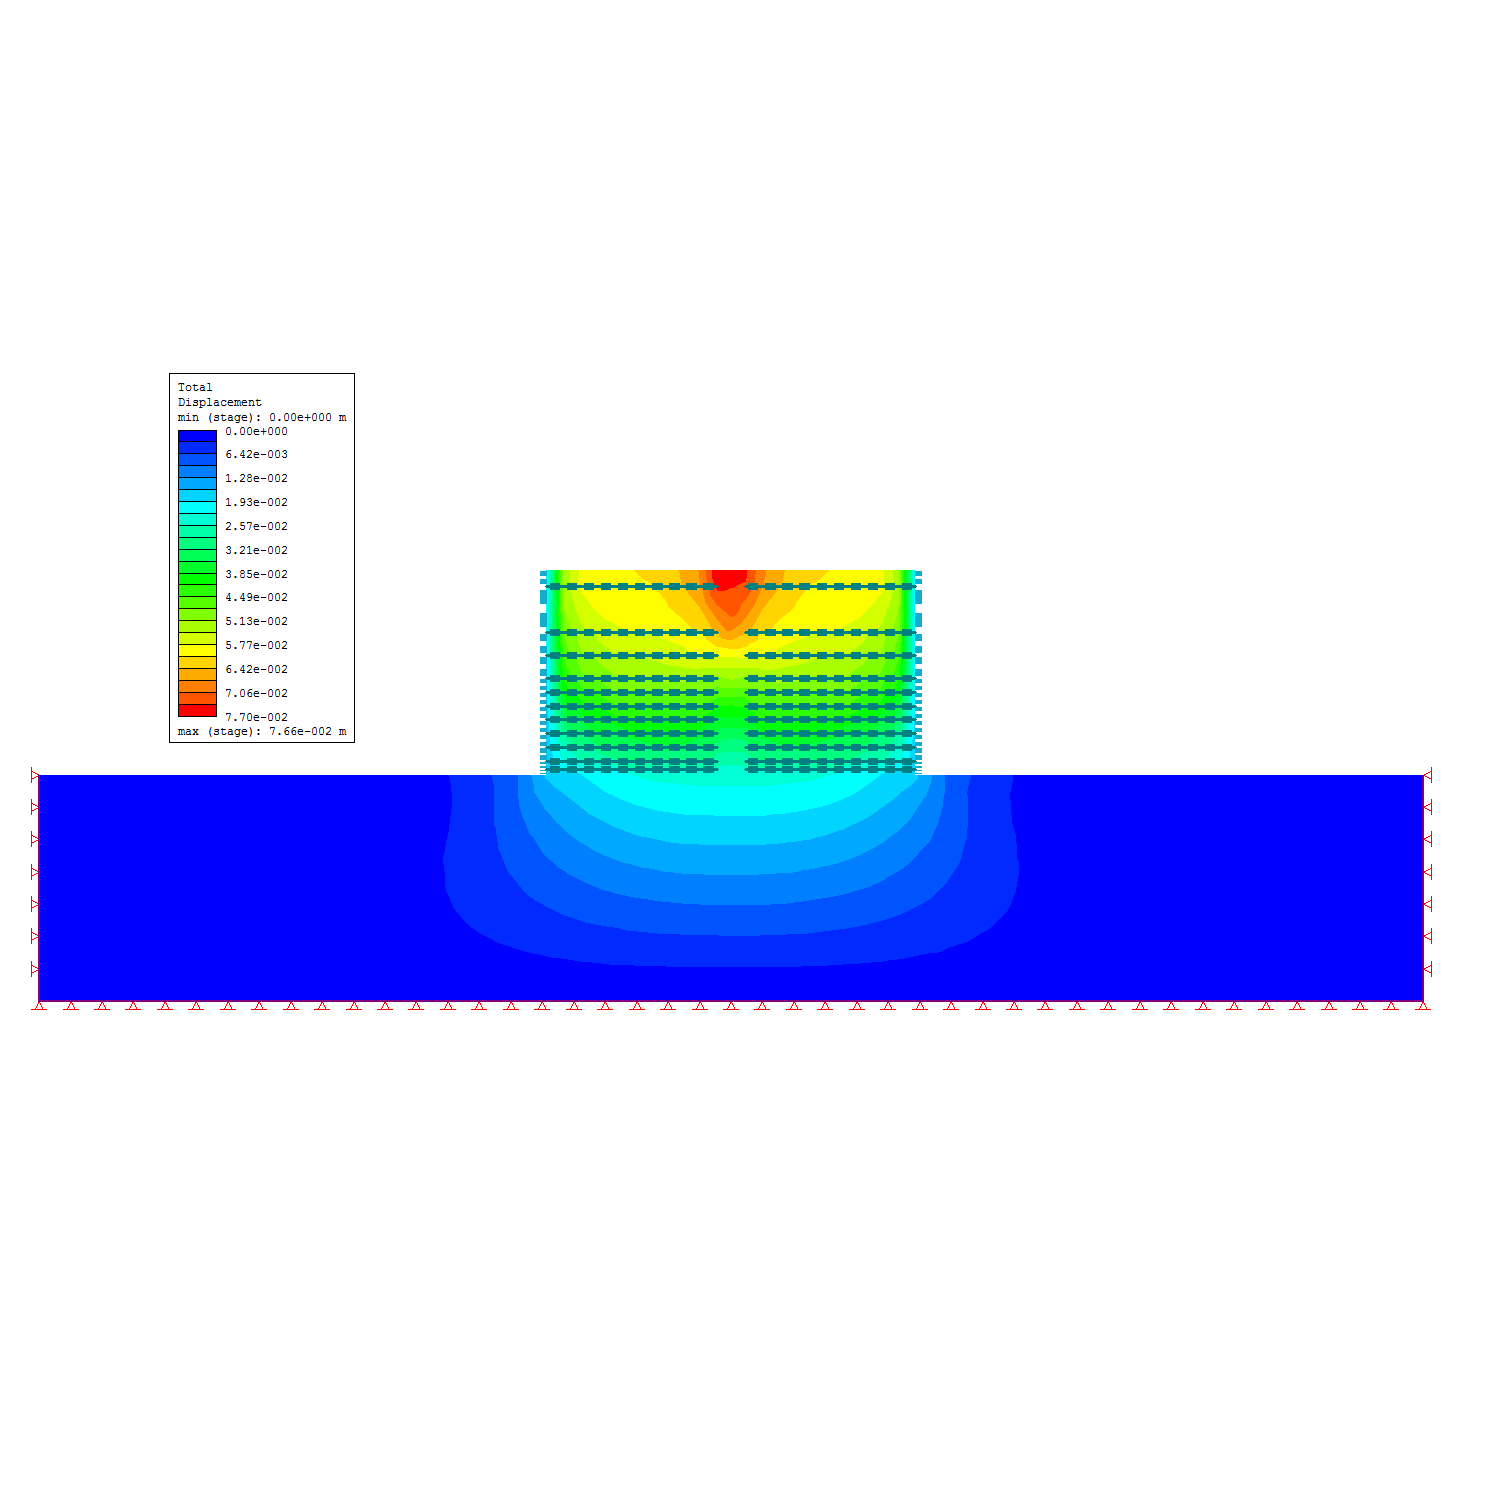Select the "min (stage): 0.00e+000 m" legend line

262,417
